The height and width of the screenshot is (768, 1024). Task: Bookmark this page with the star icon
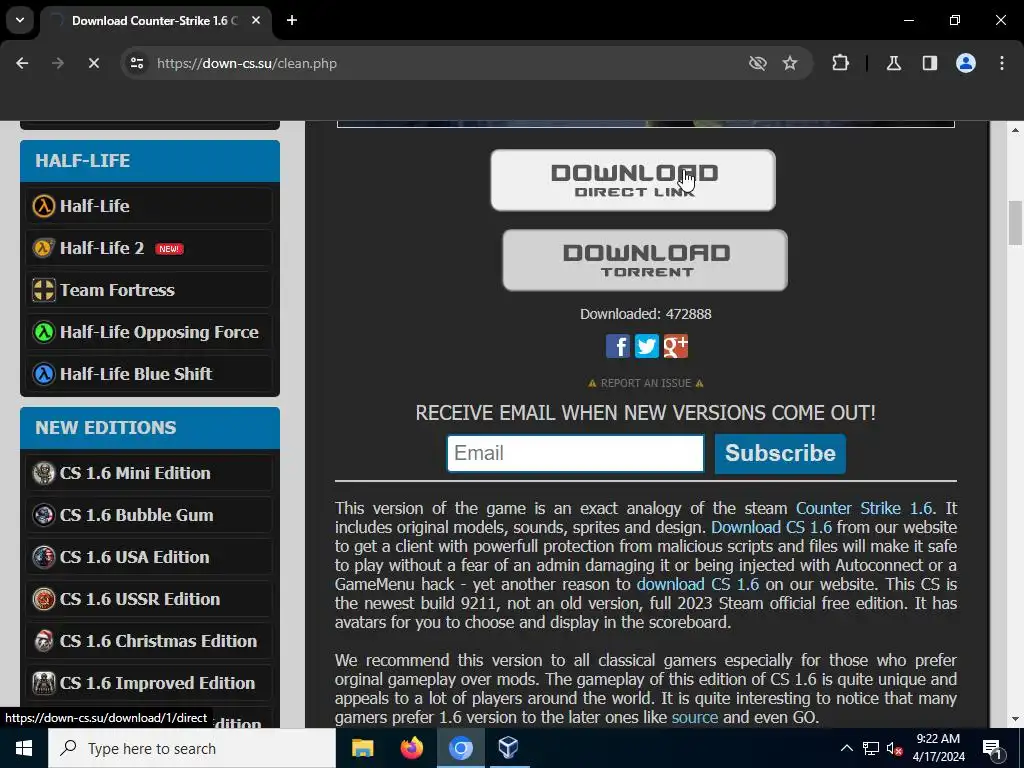(x=790, y=63)
